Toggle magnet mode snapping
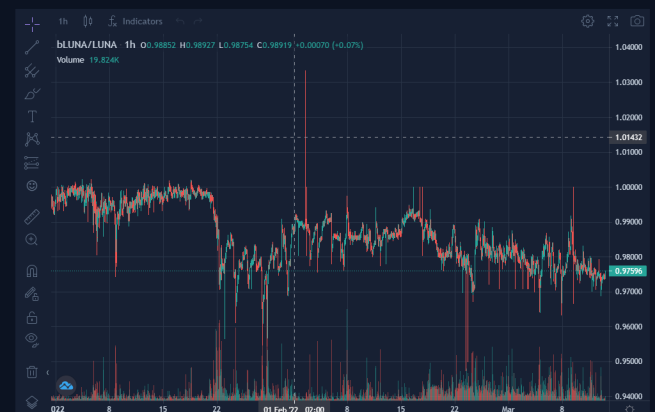The image size is (655, 412). (x=32, y=271)
